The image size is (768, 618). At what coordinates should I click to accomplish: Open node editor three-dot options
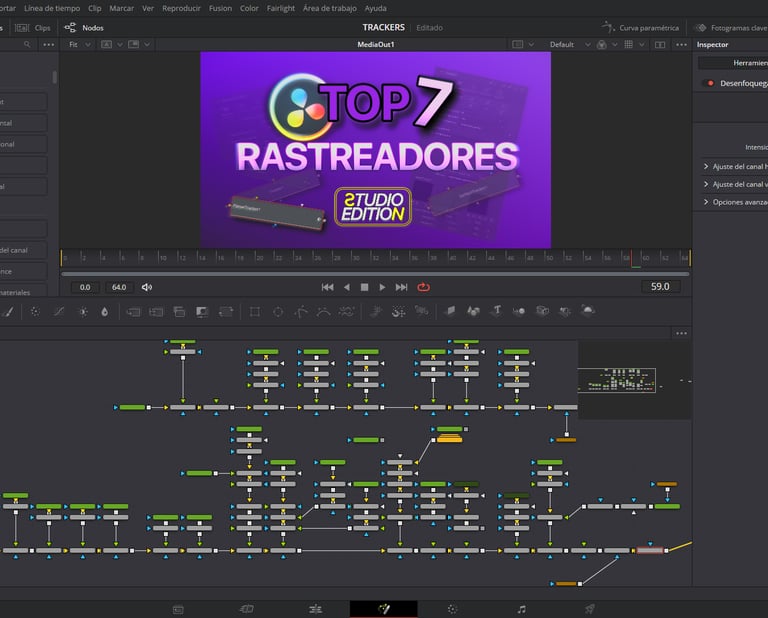(x=681, y=333)
